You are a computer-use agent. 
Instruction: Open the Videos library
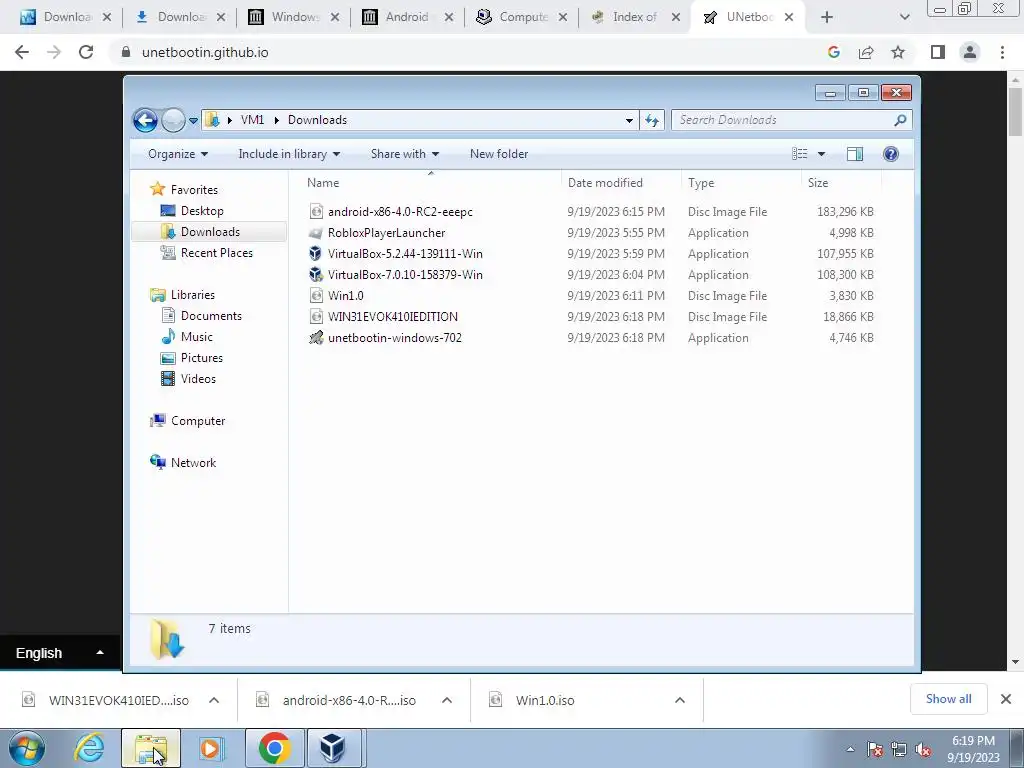tap(198, 379)
